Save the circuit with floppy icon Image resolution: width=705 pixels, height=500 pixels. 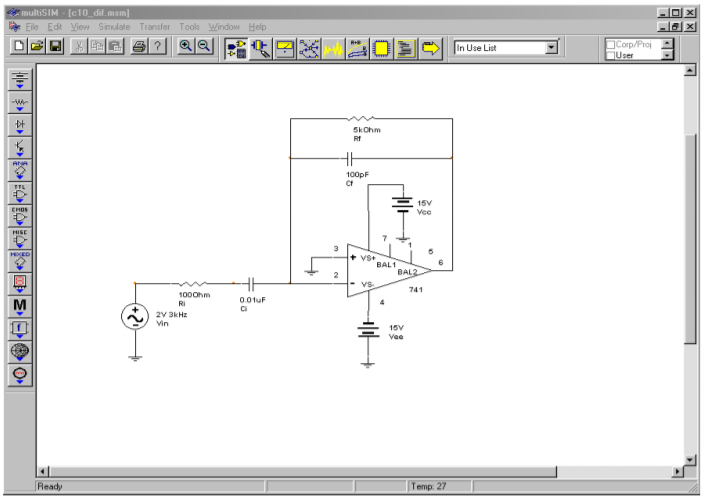pyautogui.click(x=55, y=47)
